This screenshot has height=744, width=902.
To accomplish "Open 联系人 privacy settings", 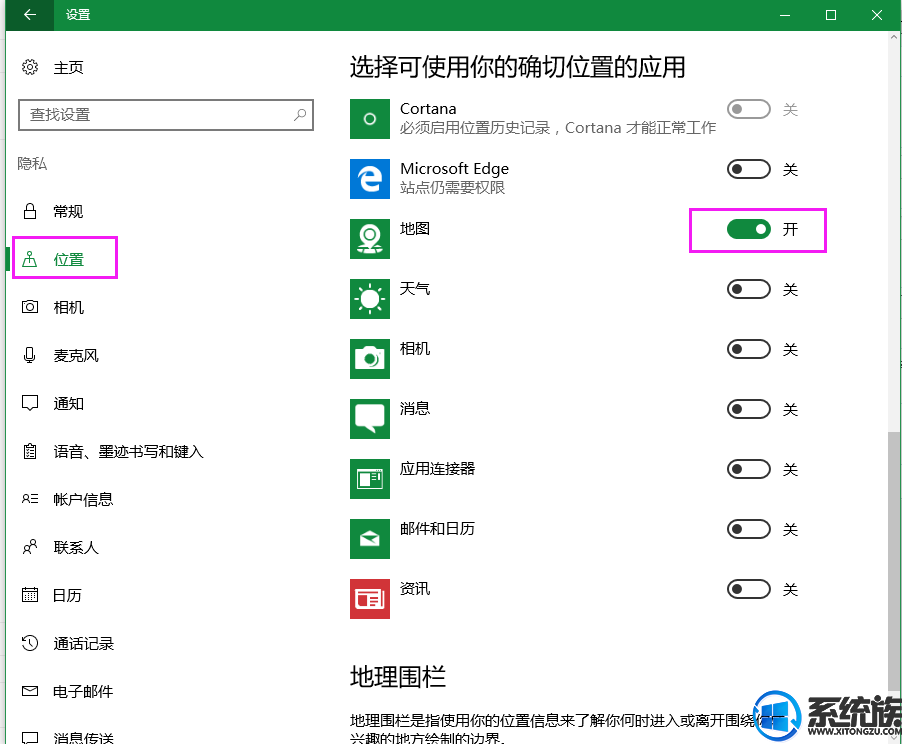I will [x=76, y=547].
